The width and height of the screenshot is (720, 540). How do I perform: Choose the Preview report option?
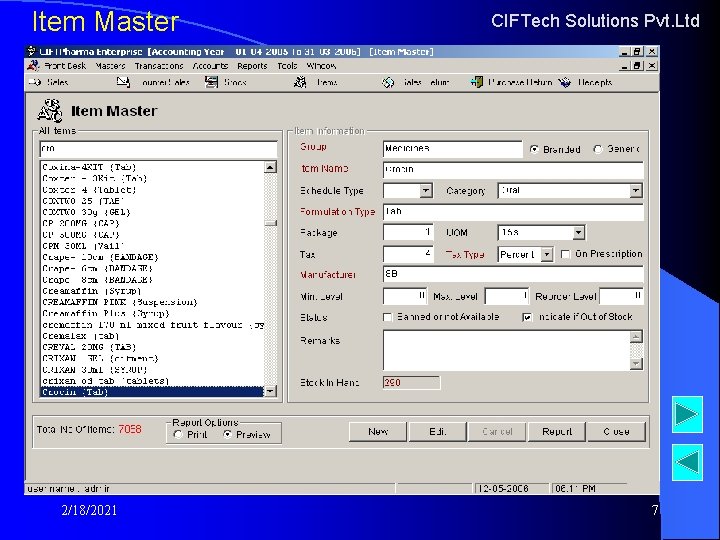coord(227,434)
